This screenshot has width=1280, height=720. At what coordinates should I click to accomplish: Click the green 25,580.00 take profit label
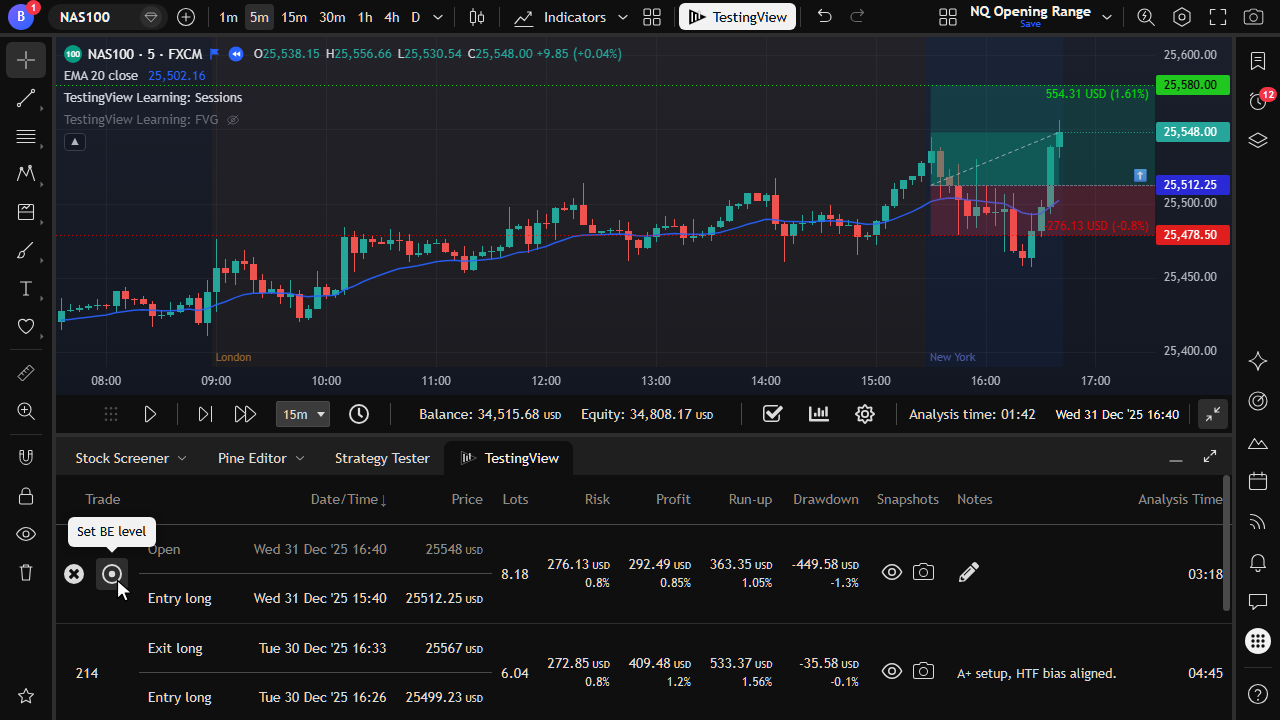(1190, 85)
